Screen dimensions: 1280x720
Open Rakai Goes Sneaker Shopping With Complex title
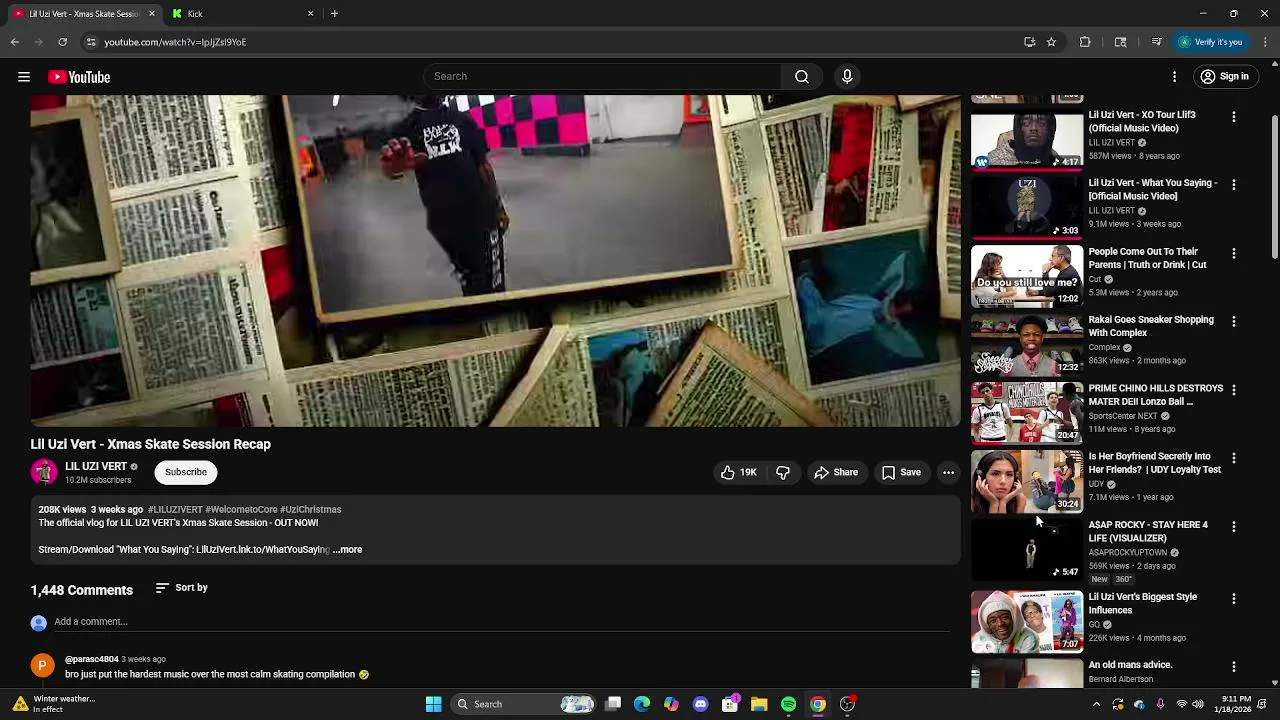click(x=1151, y=326)
